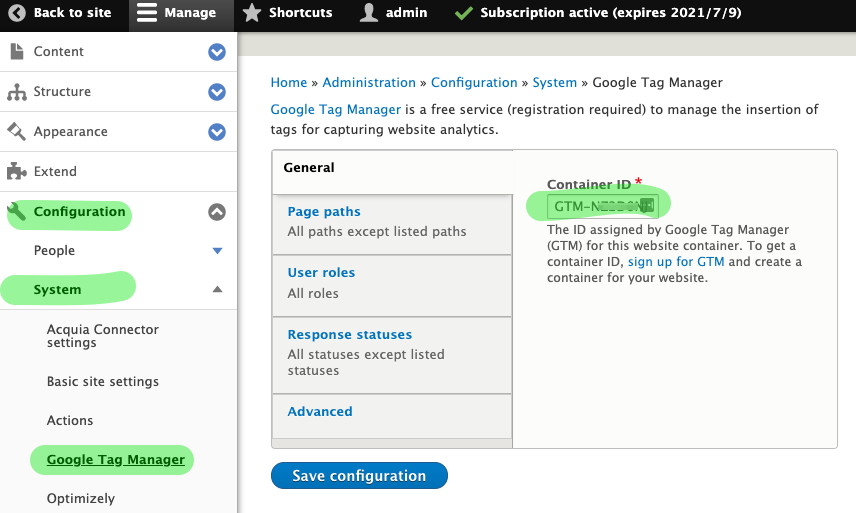Click the Content page icon
856x513 pixels.
(x=17, y=51)
